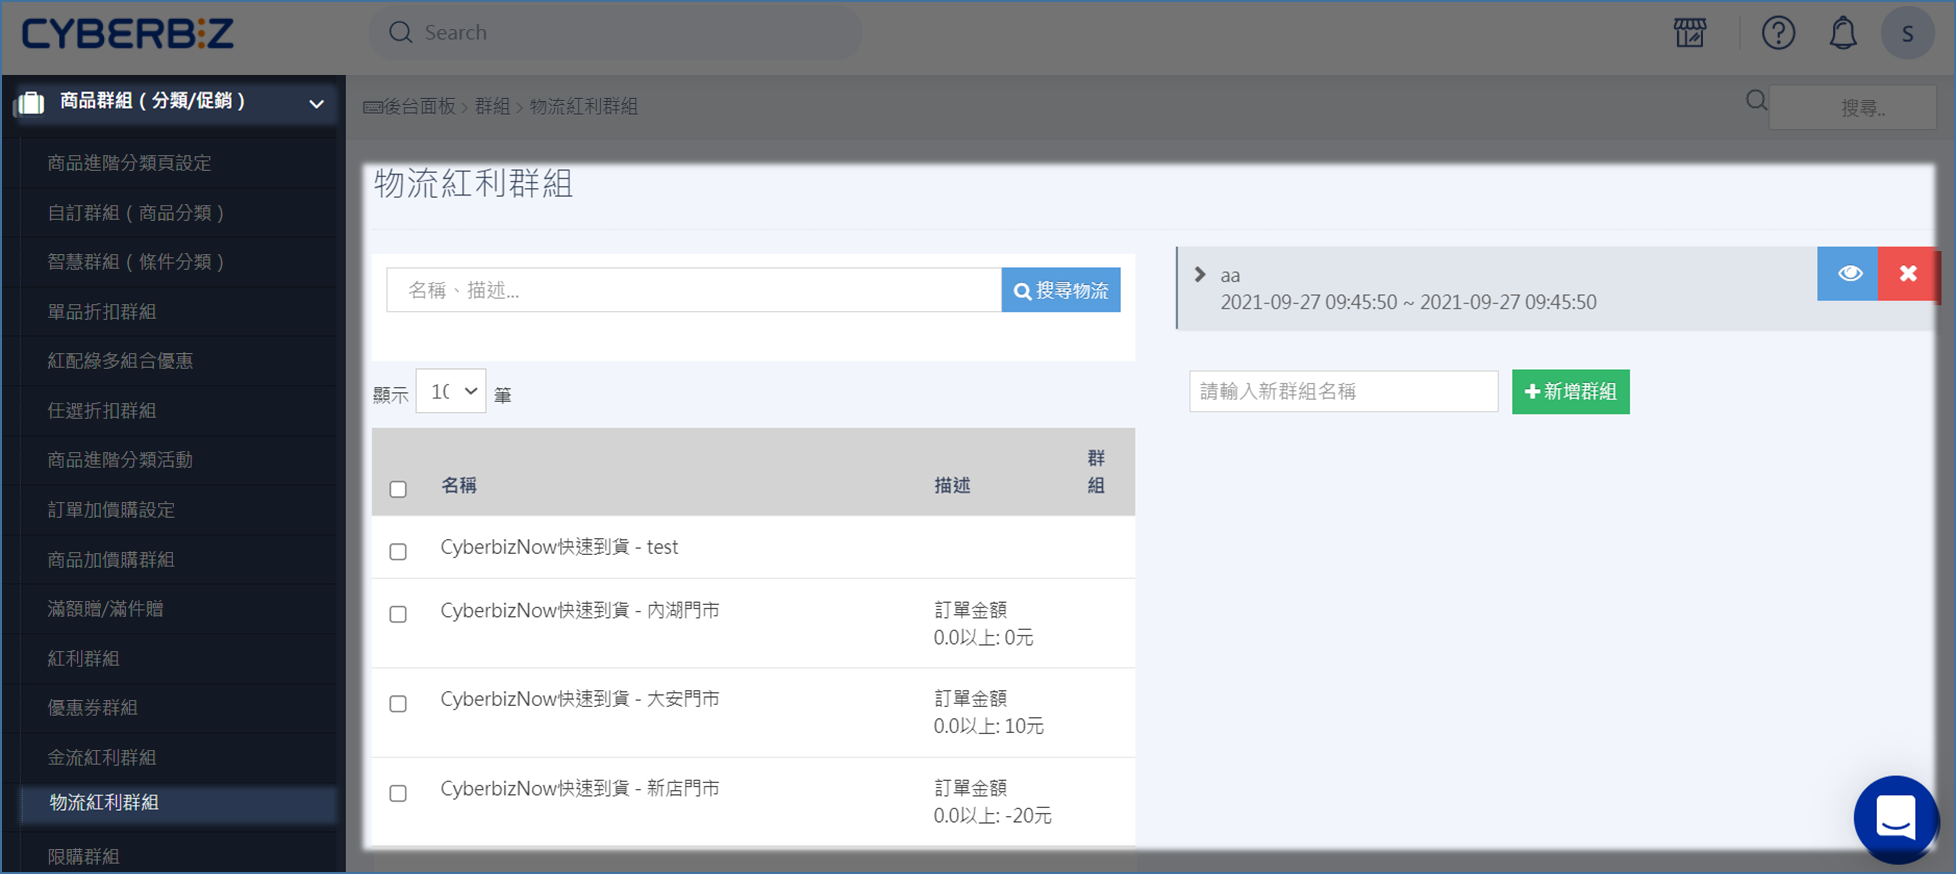Click CyberbizNow快速到貨 - test name
This screenshot has height=874, width=1956.
click(559, 547)
